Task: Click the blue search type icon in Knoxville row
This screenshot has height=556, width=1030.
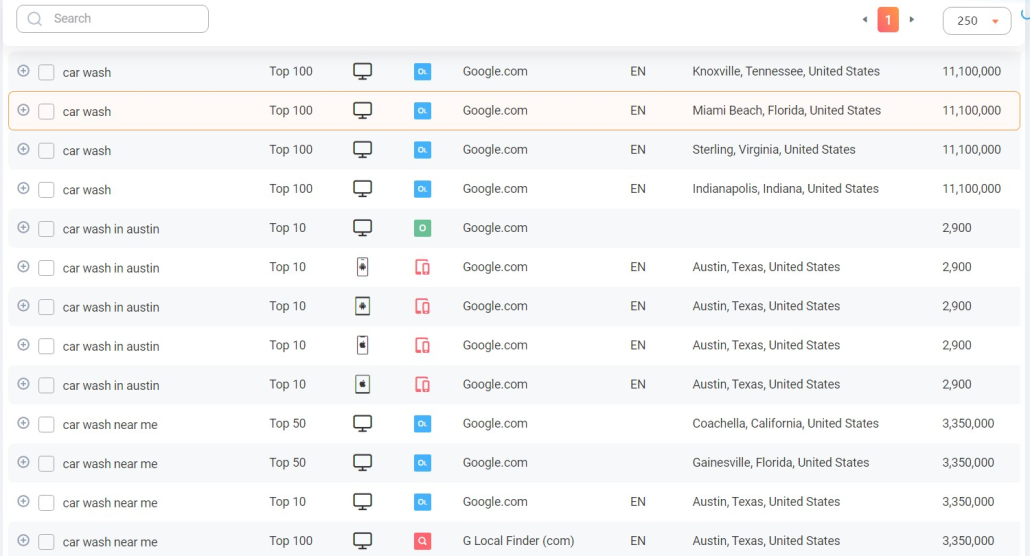Action: point(422,72)
